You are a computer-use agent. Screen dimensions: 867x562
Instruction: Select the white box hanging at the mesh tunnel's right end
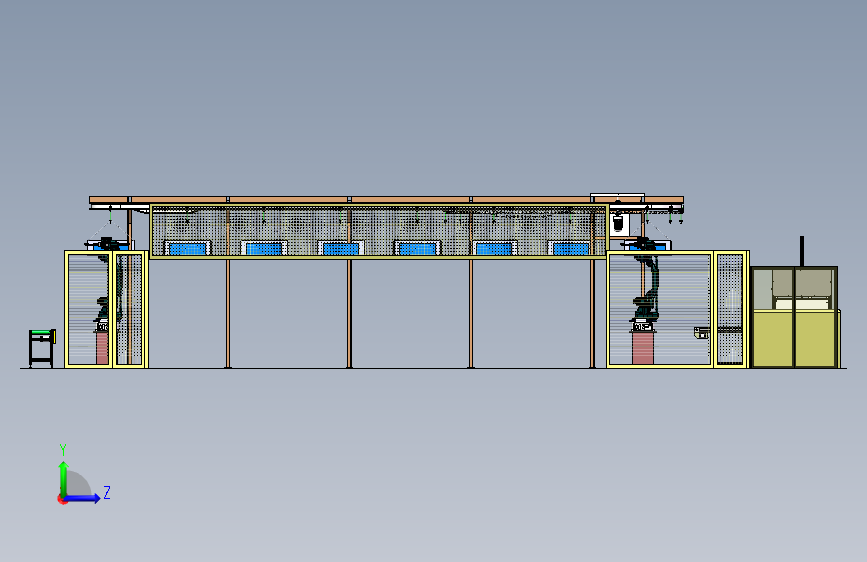click(x=619, y=223)
